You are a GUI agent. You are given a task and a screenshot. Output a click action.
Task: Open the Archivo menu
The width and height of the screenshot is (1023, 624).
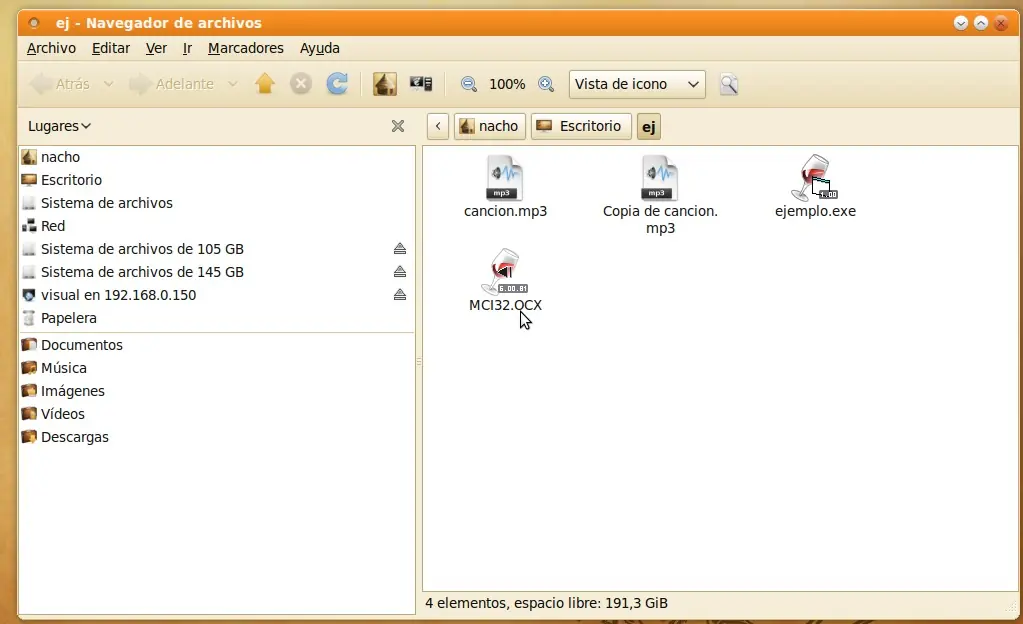coord(51,48)
